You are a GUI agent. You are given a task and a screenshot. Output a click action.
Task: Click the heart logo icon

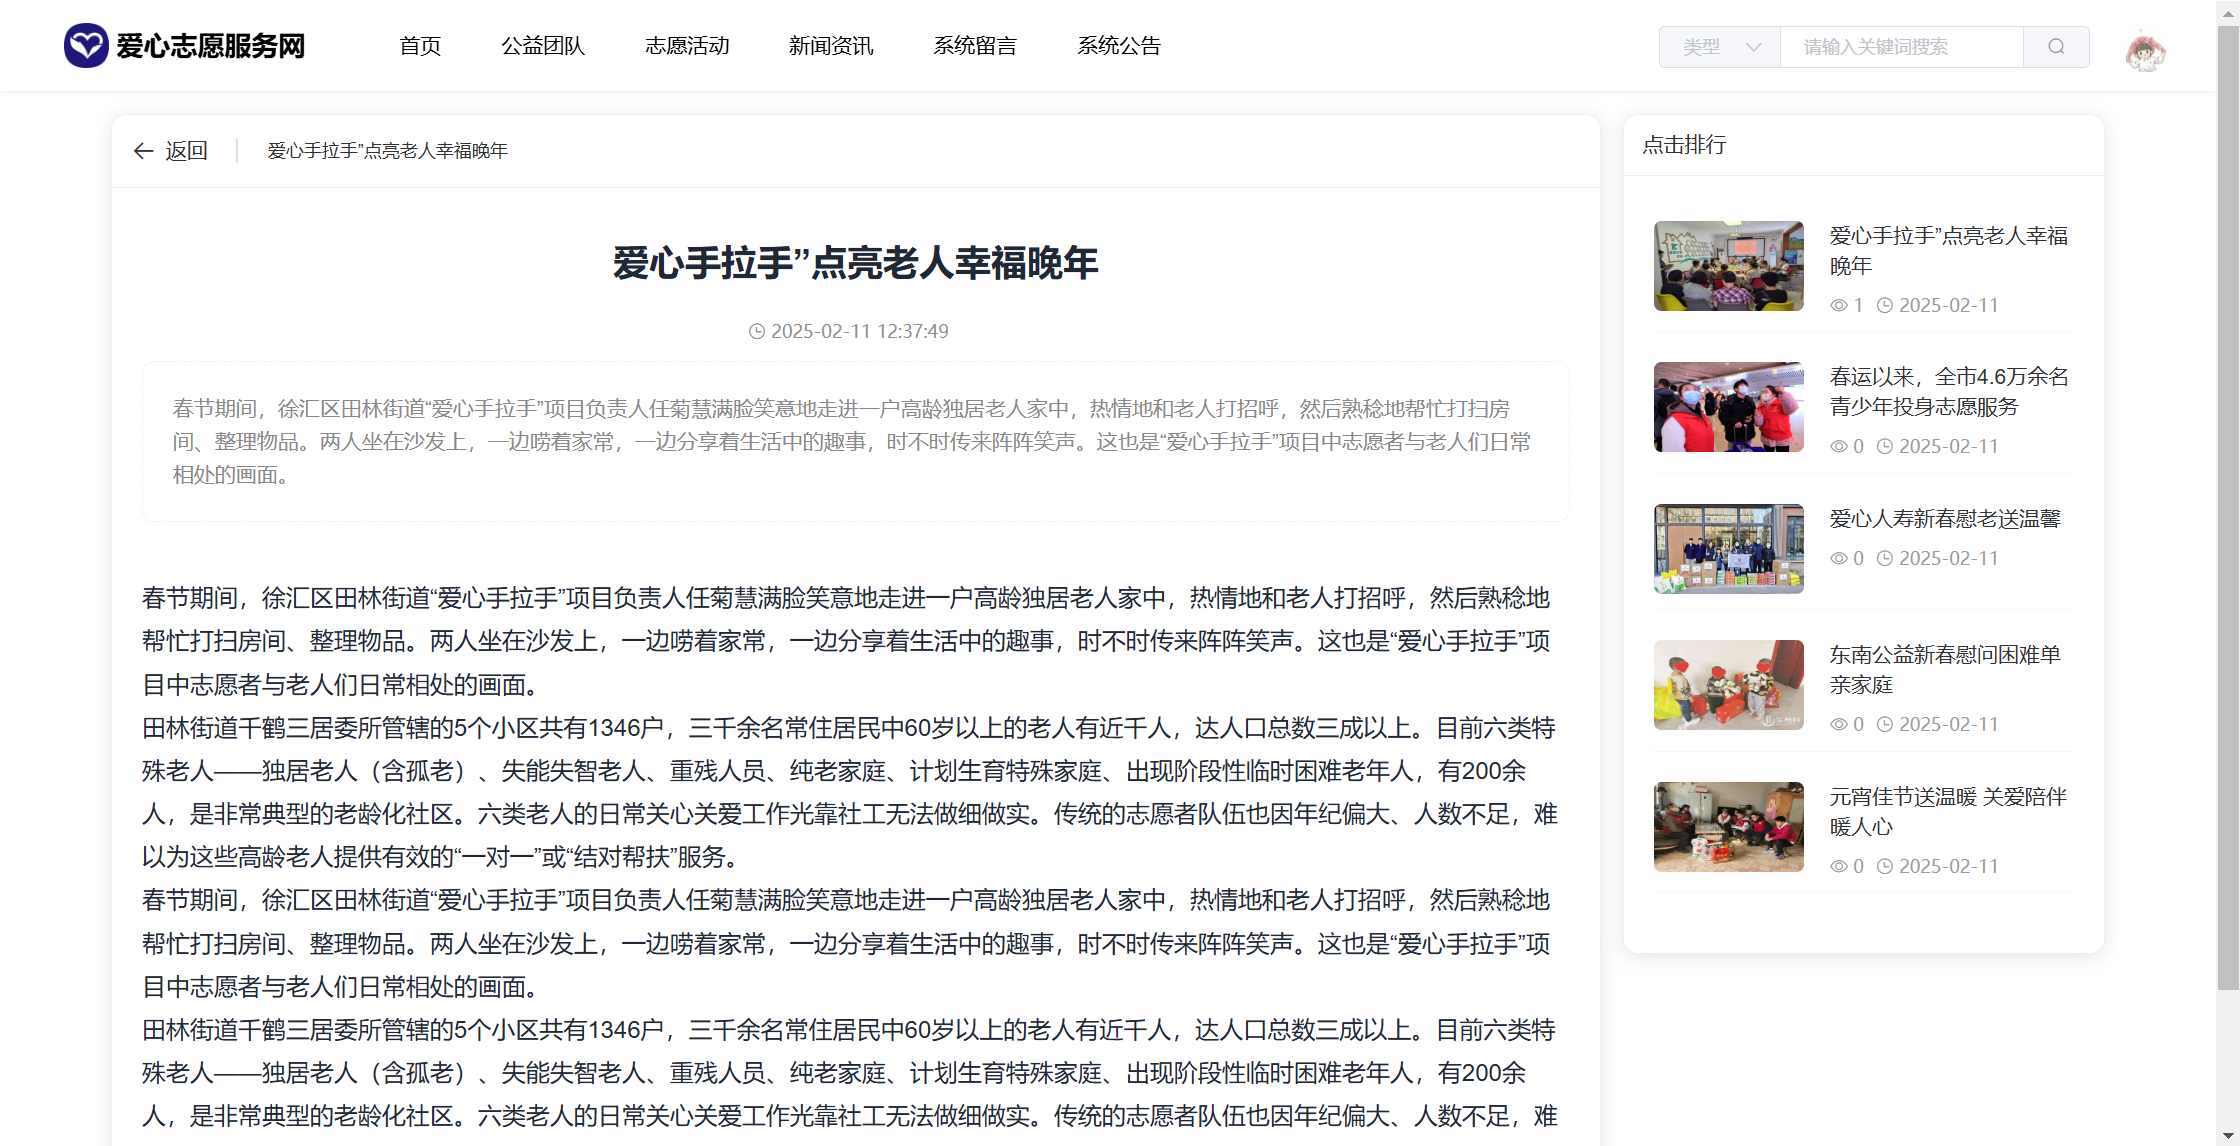point(86,46)
